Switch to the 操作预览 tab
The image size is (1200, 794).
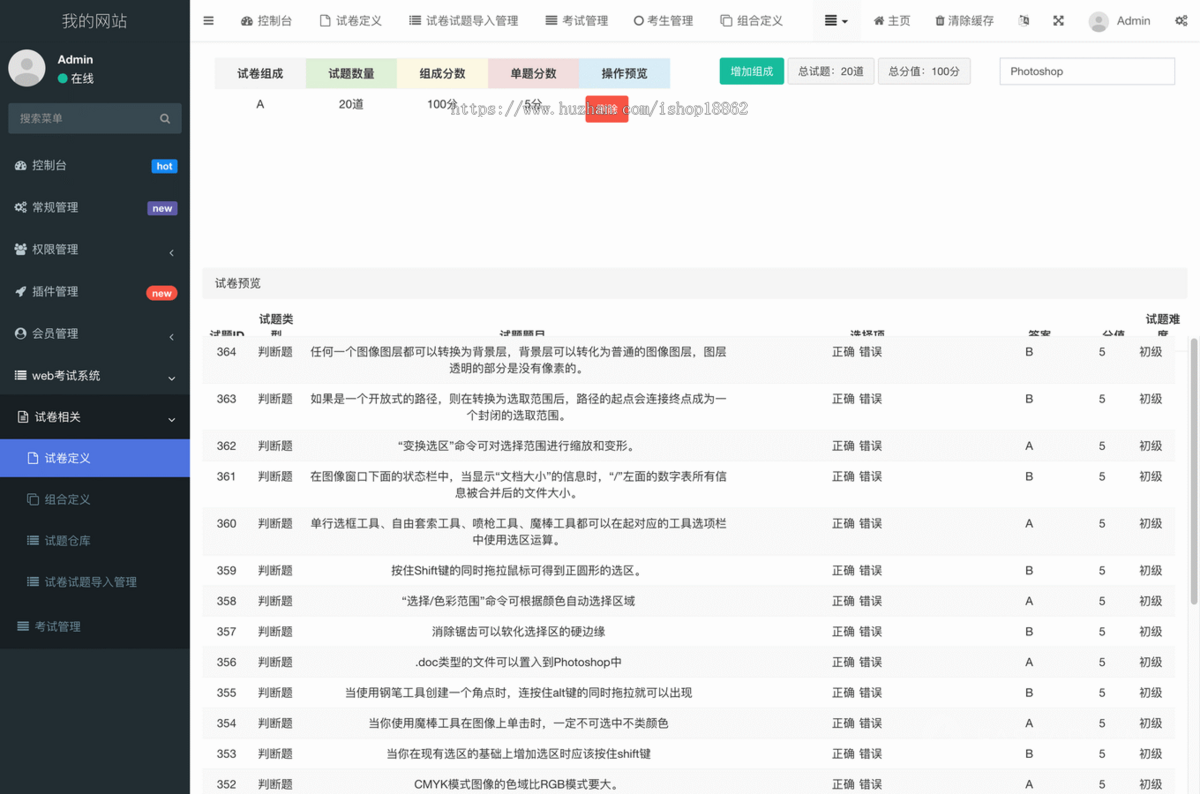point(624,72)
